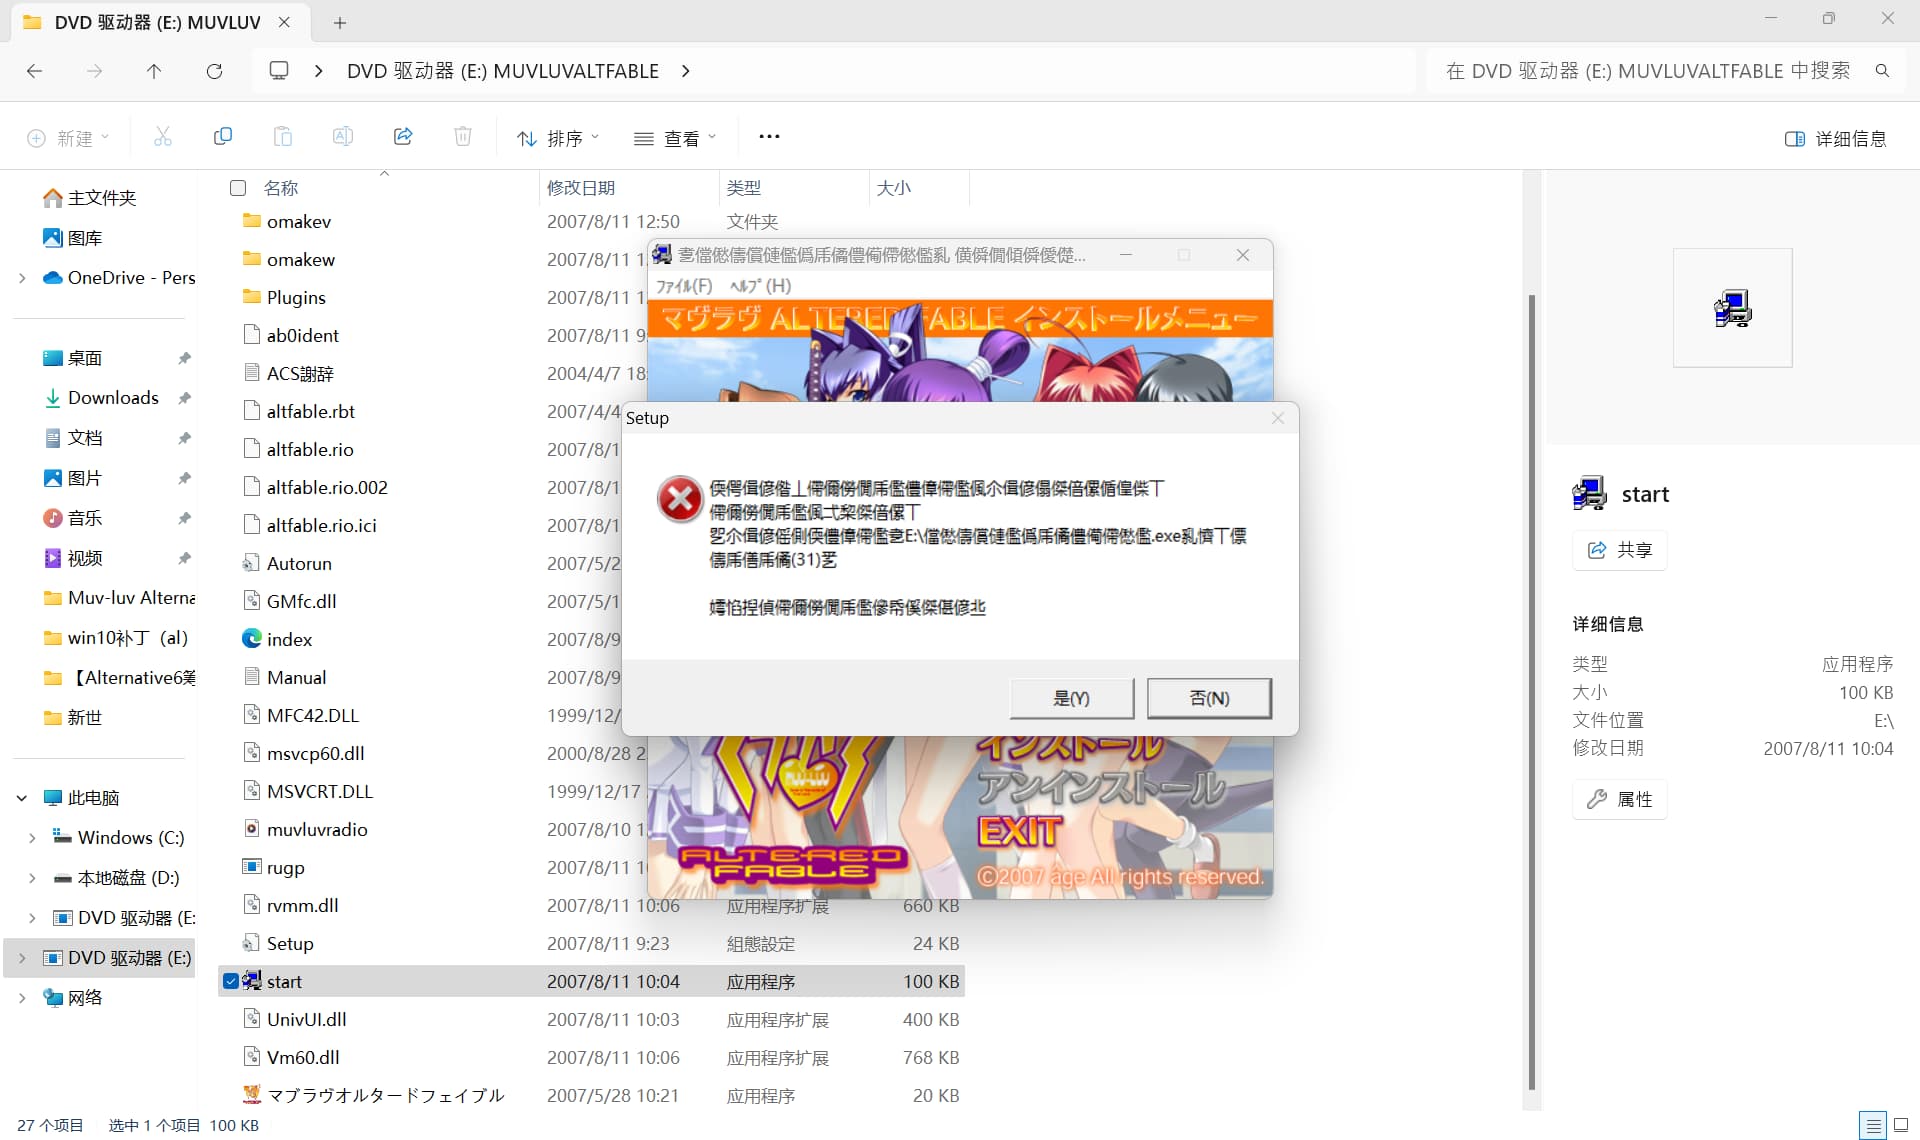Open a new Explorer tab
This screenshot has width=1920, height=1140.
[x=340, y=22]
